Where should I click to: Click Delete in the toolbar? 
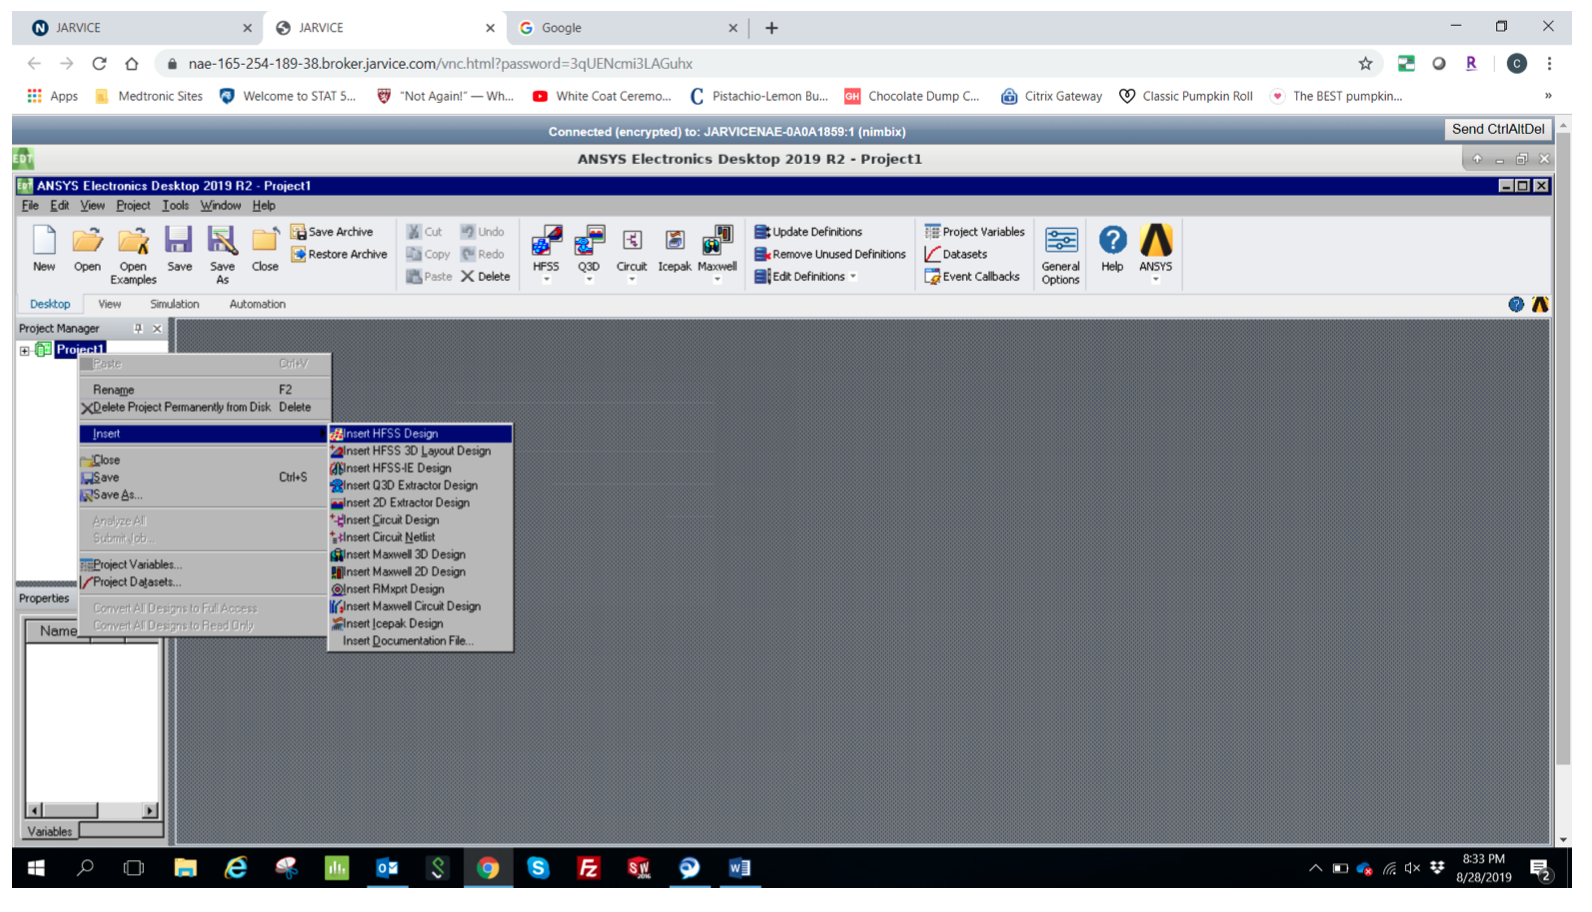485,277
